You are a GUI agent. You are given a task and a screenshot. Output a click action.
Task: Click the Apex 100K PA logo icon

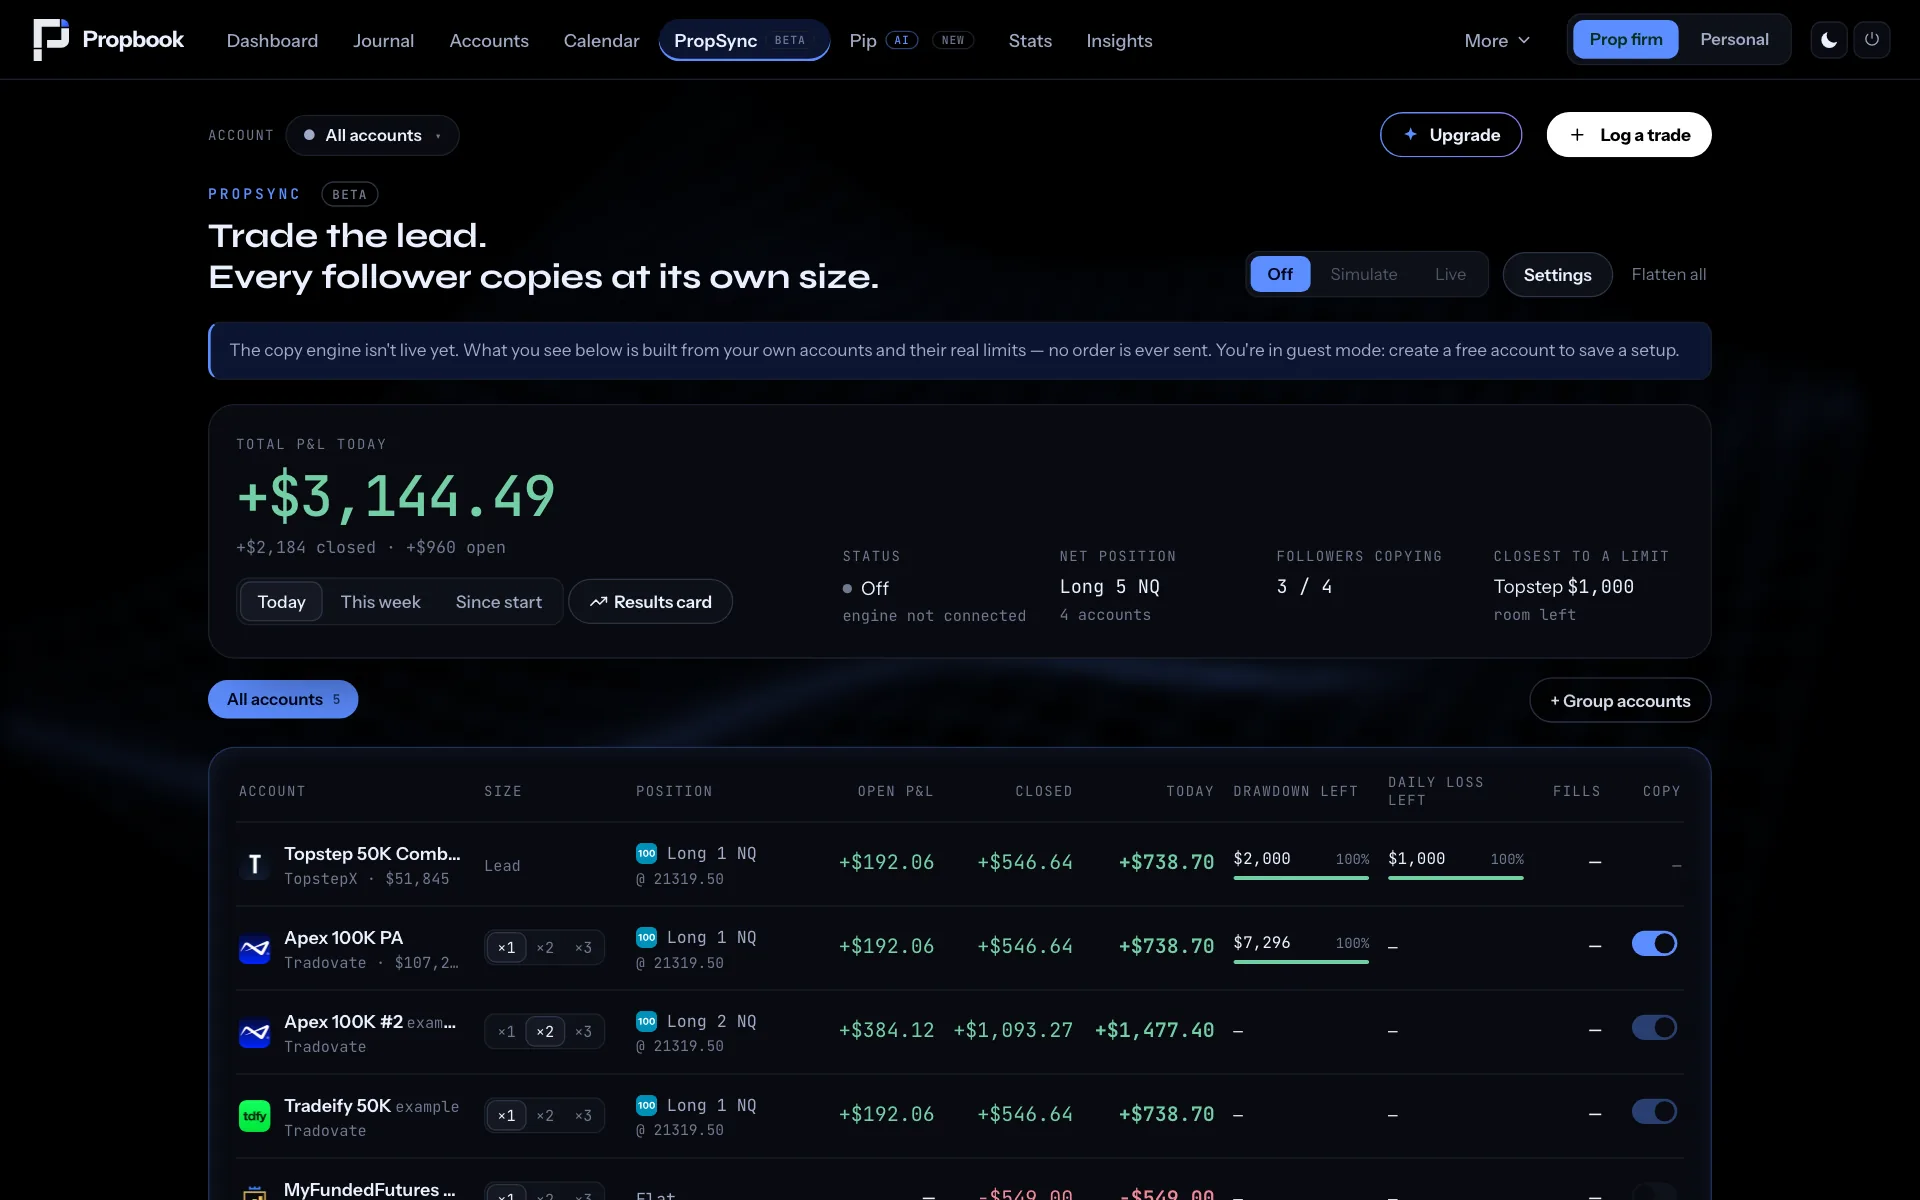click(x=255, y=948)
